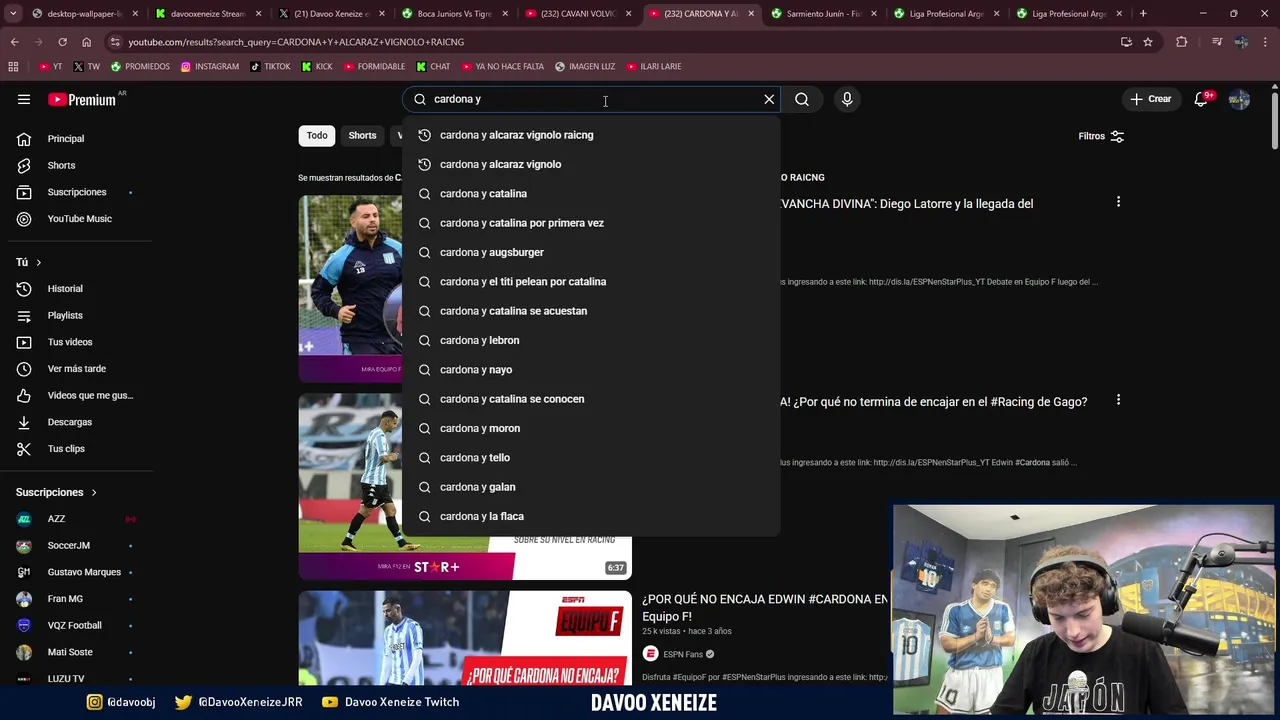The height and width of the screenshot is (720, 1280).
Task: Expand the Tú section chevron
Action: [38, 262]
